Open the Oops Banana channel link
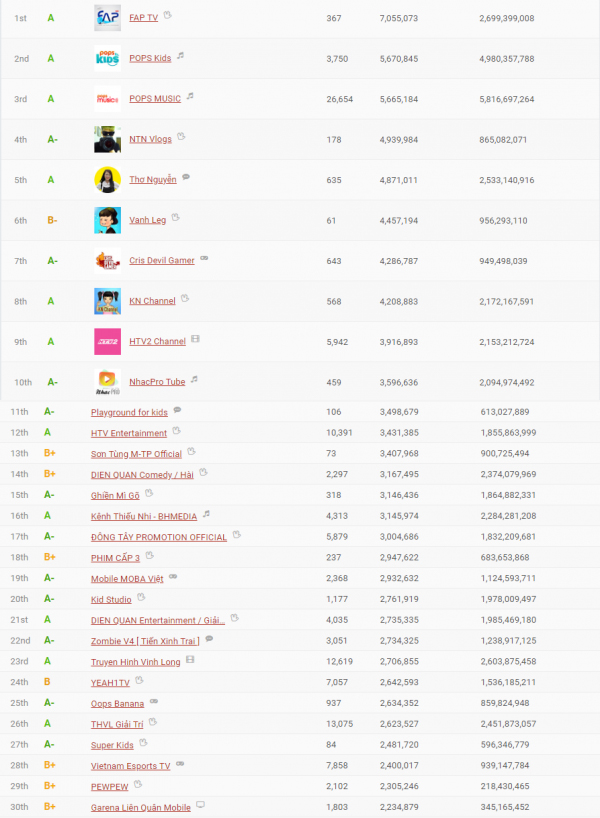This screenshot has width=600, height=818. point(117,703)
